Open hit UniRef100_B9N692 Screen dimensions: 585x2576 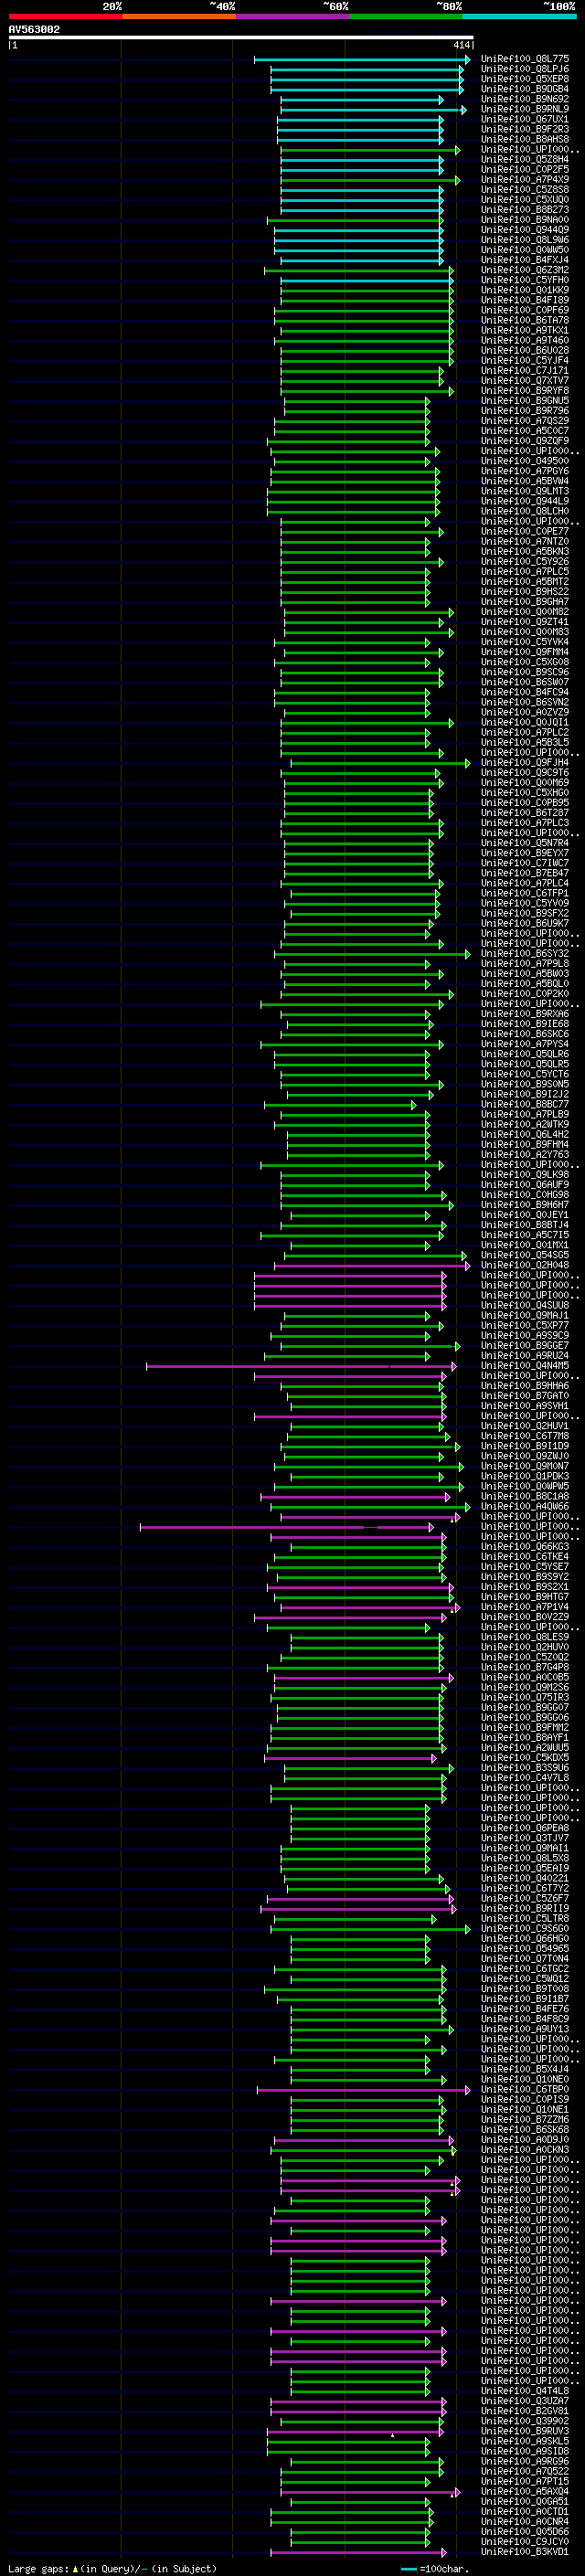pyautogui.click(x=525, y=99)
